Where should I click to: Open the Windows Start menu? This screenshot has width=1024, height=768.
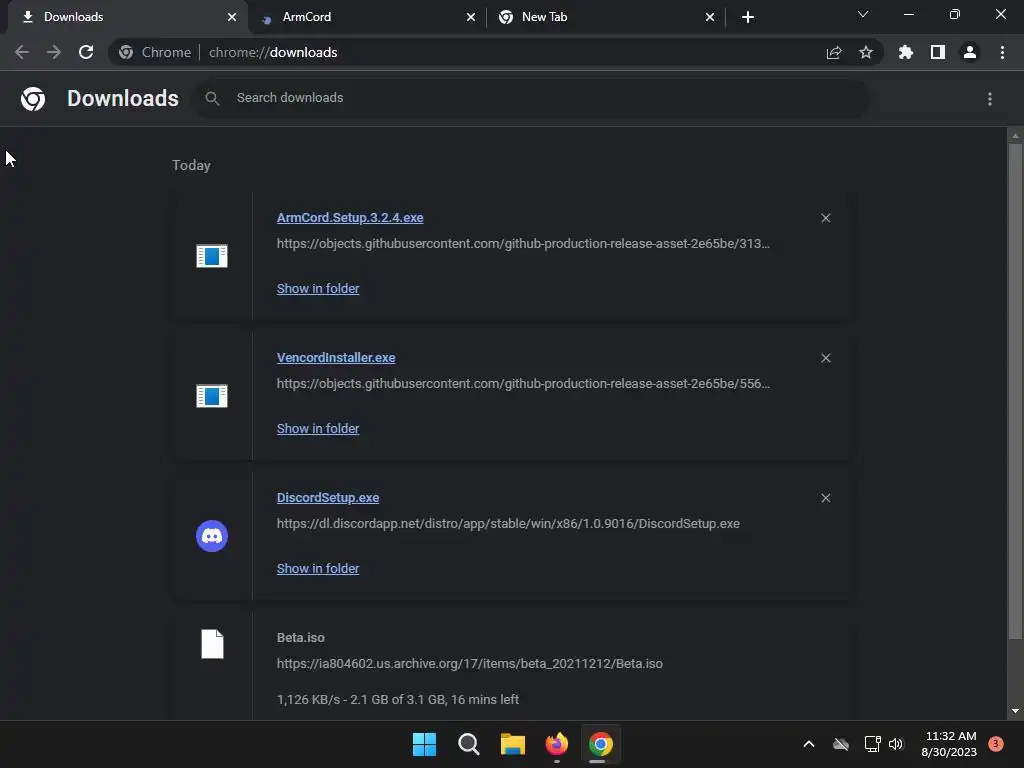click(x=424, y=744)
